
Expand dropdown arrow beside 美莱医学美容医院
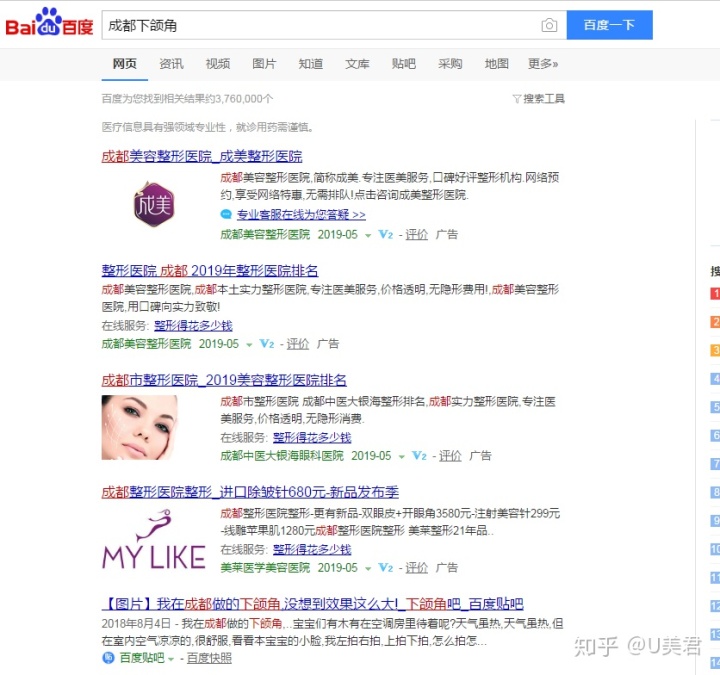click(368, 569)
